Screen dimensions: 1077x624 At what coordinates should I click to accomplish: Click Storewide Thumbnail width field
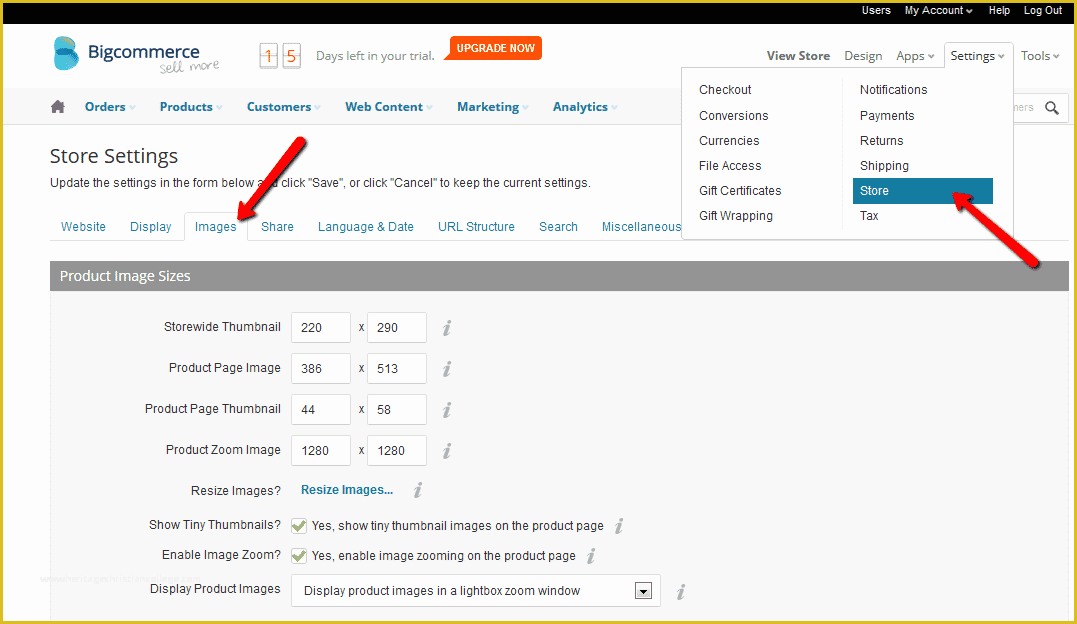(321, 328)
